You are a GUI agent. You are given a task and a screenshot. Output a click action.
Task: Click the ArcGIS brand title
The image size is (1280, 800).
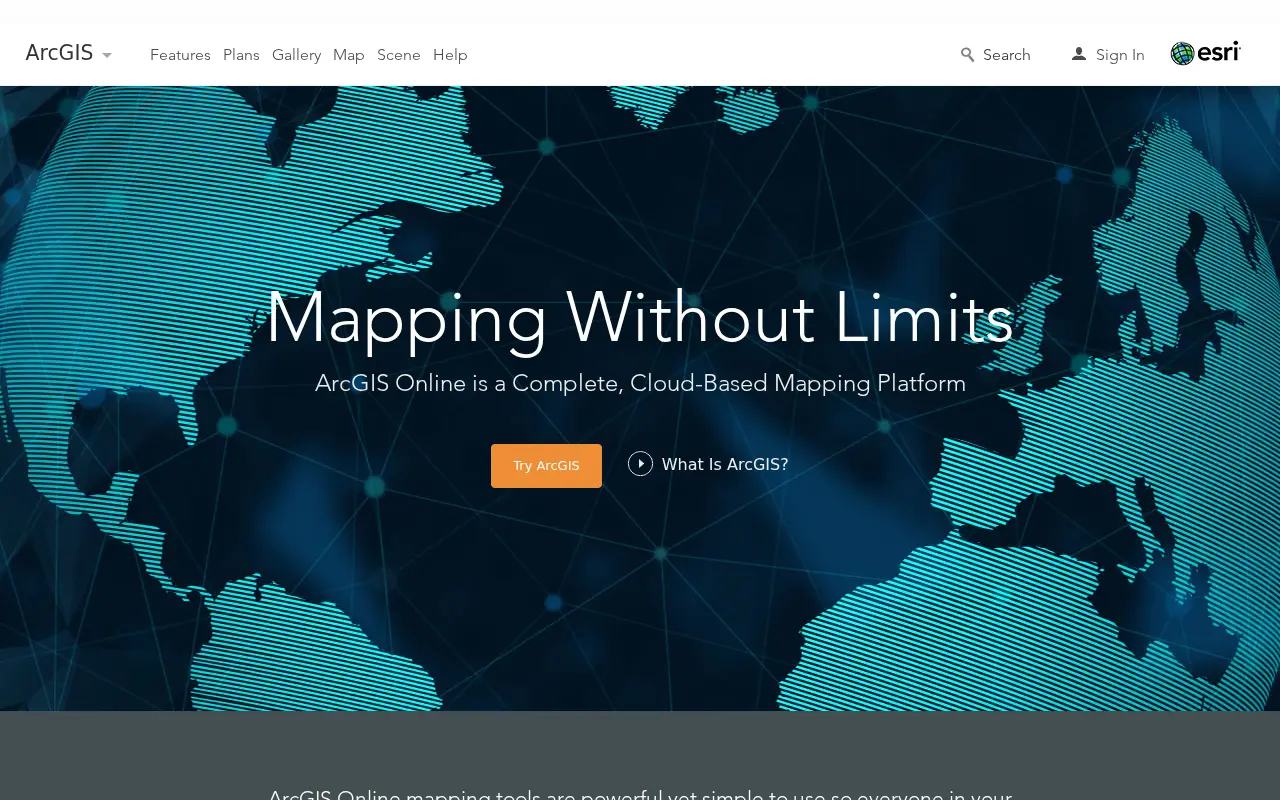[59, 53]
